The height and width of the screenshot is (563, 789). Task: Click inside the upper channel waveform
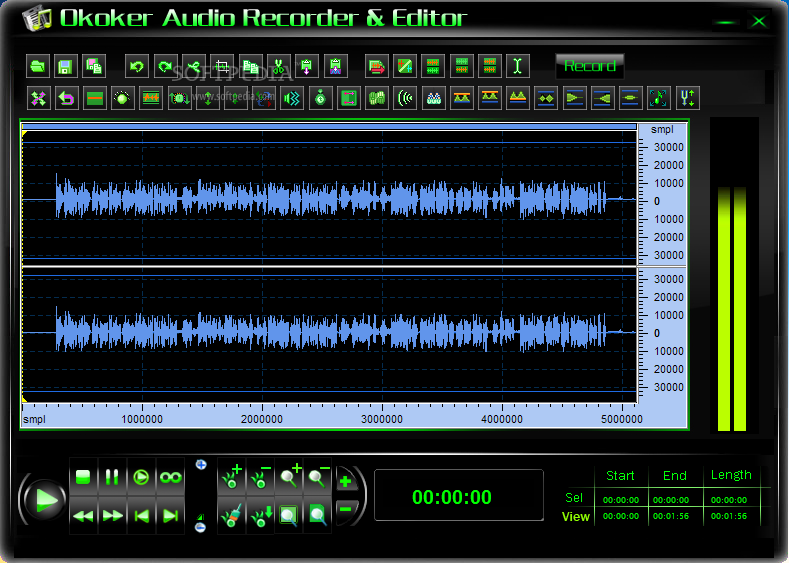[x=329, y=198]
